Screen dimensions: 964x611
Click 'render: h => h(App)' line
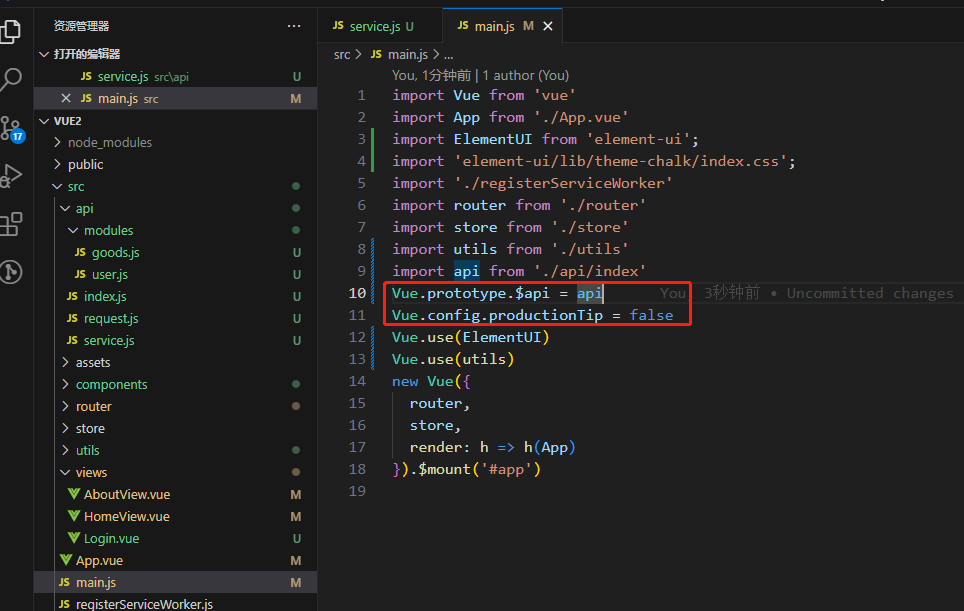point(492,447)
